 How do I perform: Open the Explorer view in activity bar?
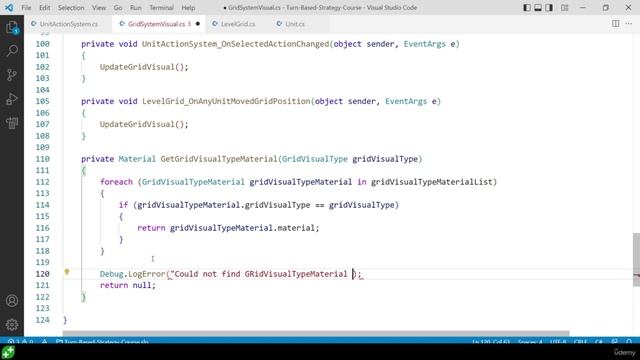click(x=12, y=27)
